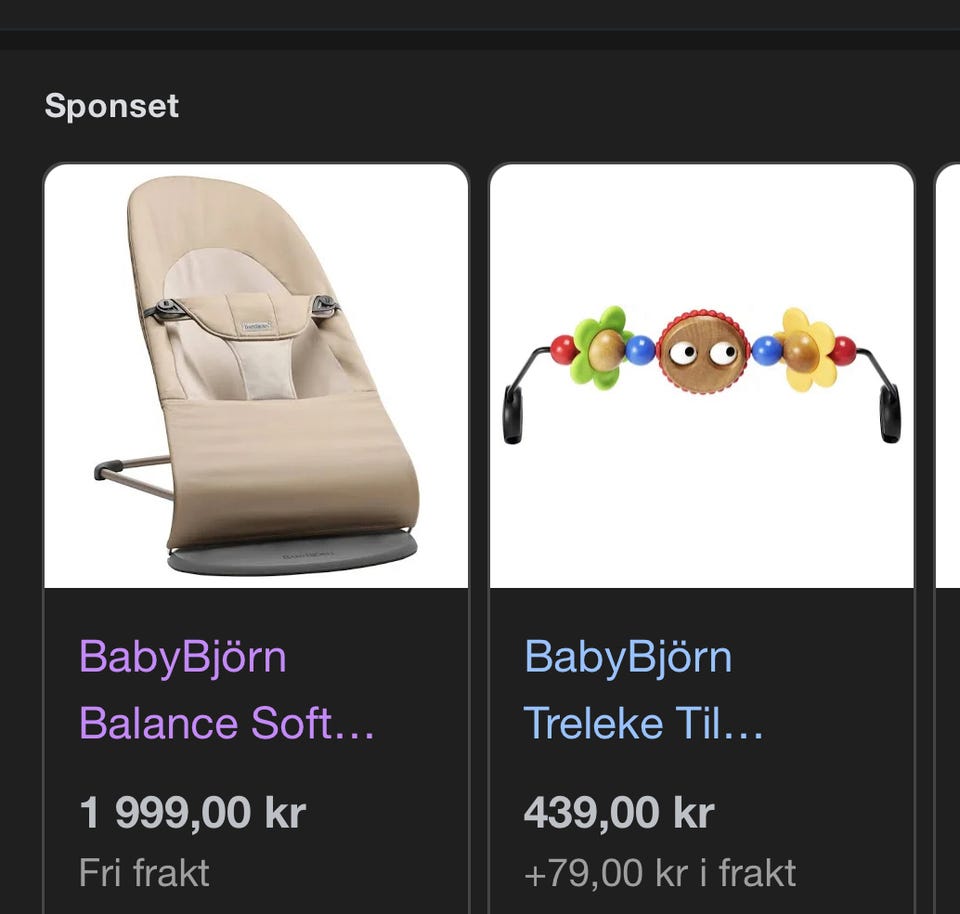Click the metal frame leg of bouncer
The height and width of the screenshot is (914, 960).
click(132, 475)
